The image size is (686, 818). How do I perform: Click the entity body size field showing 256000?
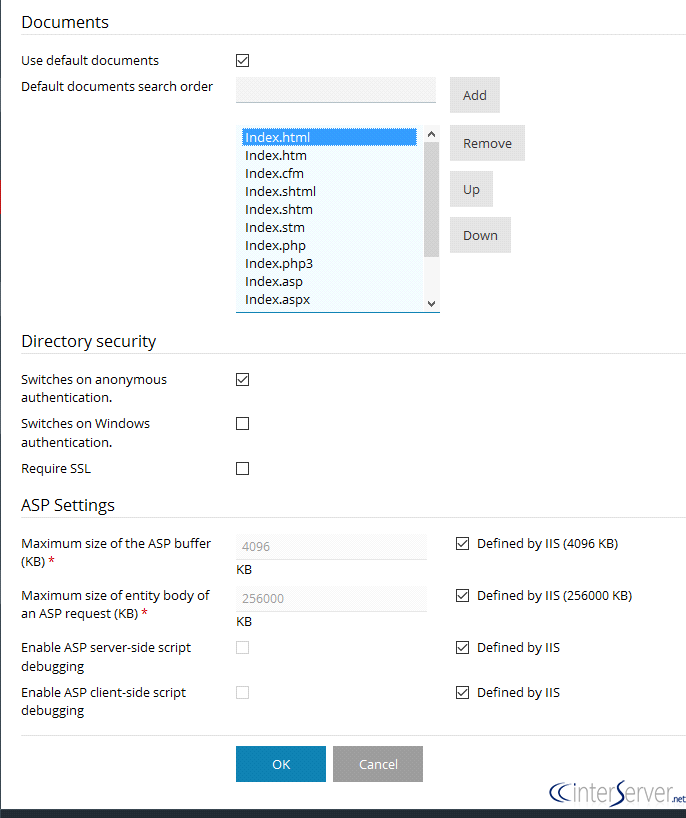[x=331, y=598]
